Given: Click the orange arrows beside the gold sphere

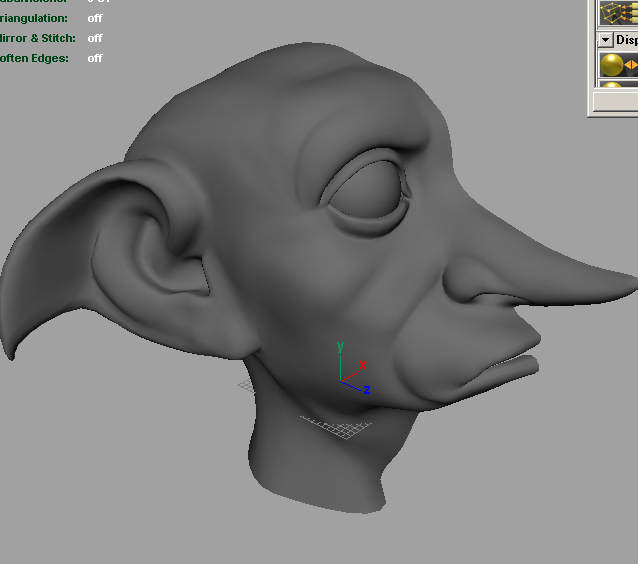Looking at the screenshot, I should pos(631,66).
